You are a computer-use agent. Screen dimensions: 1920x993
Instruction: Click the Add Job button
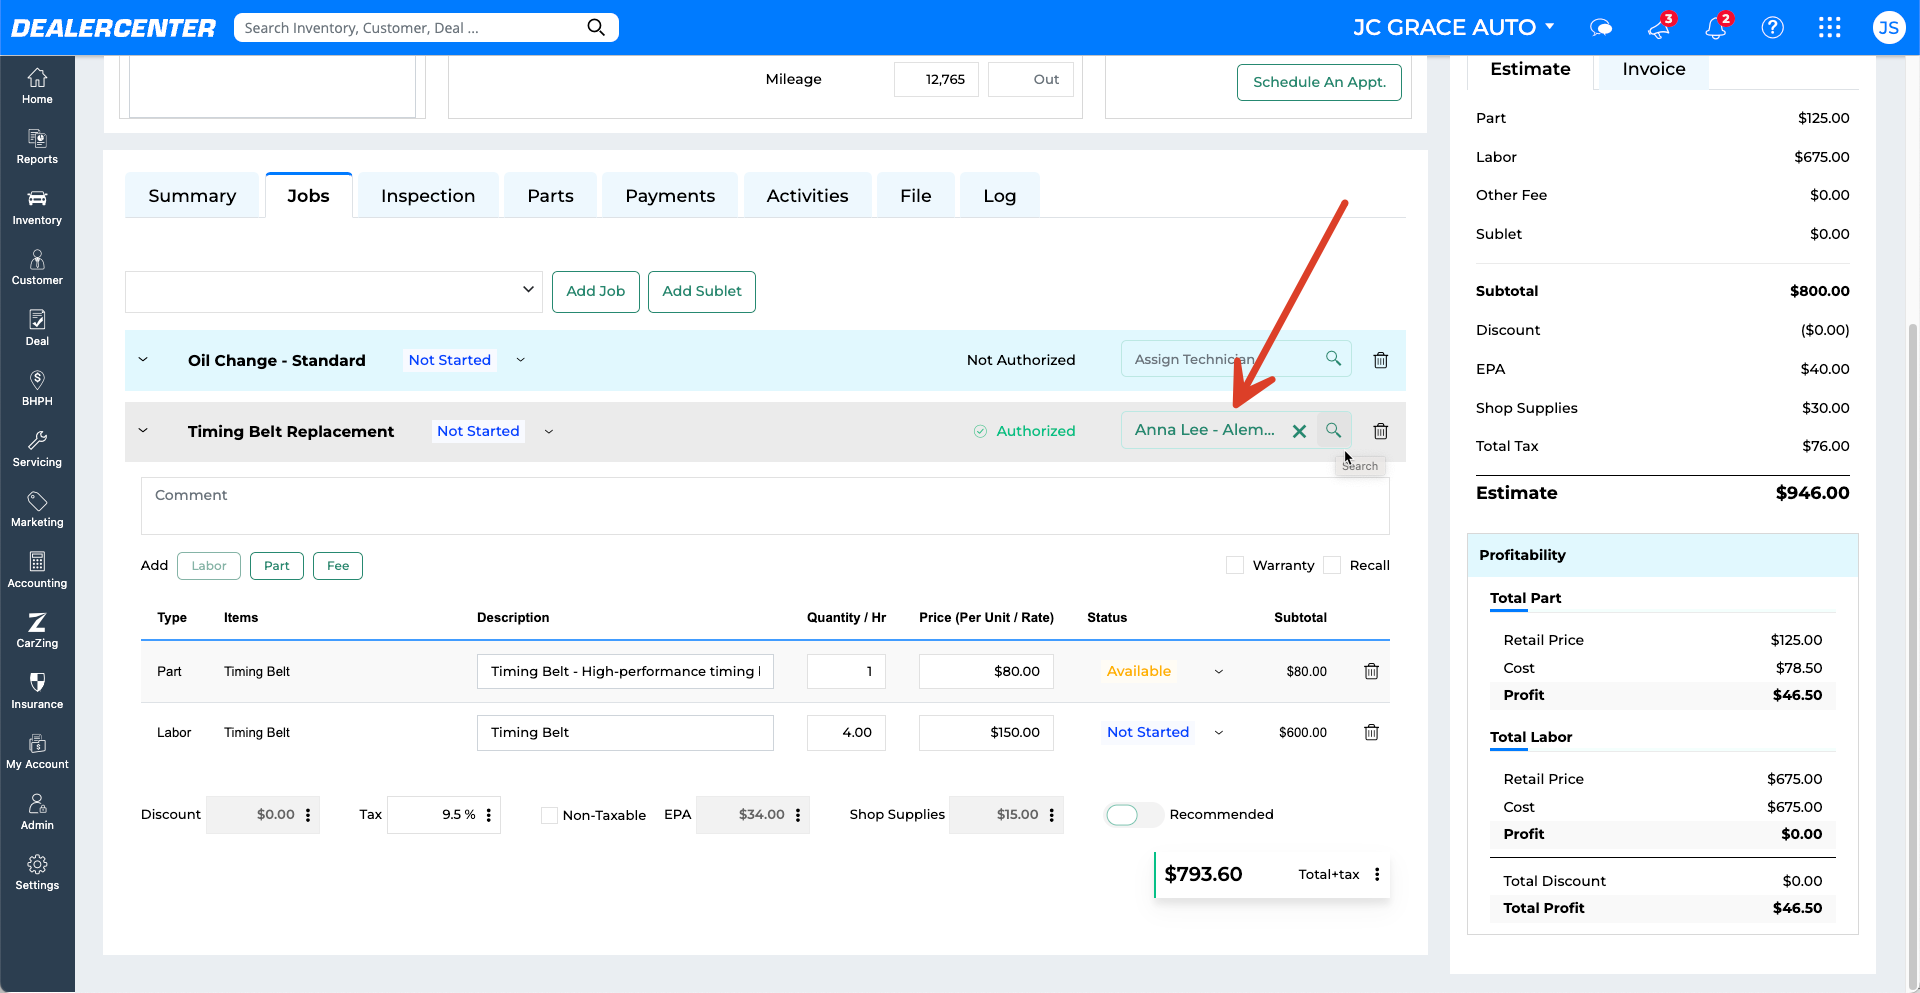596,291
